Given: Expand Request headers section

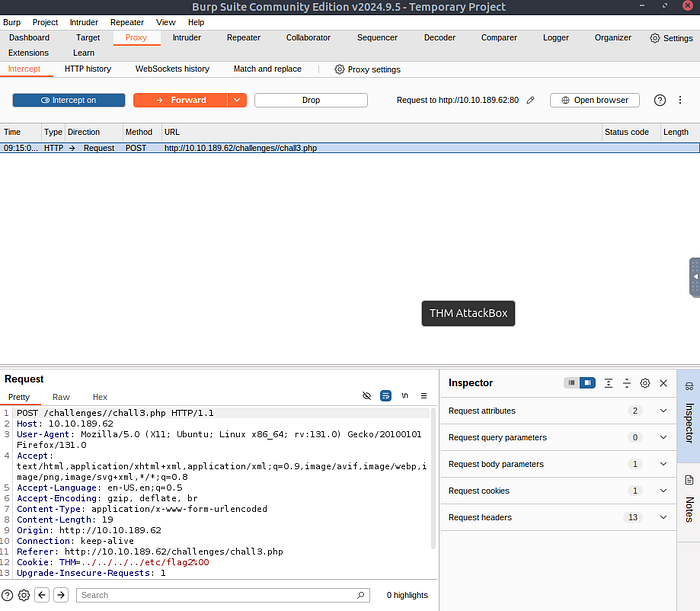Looking at the screenshot, I should pos(558,517).
